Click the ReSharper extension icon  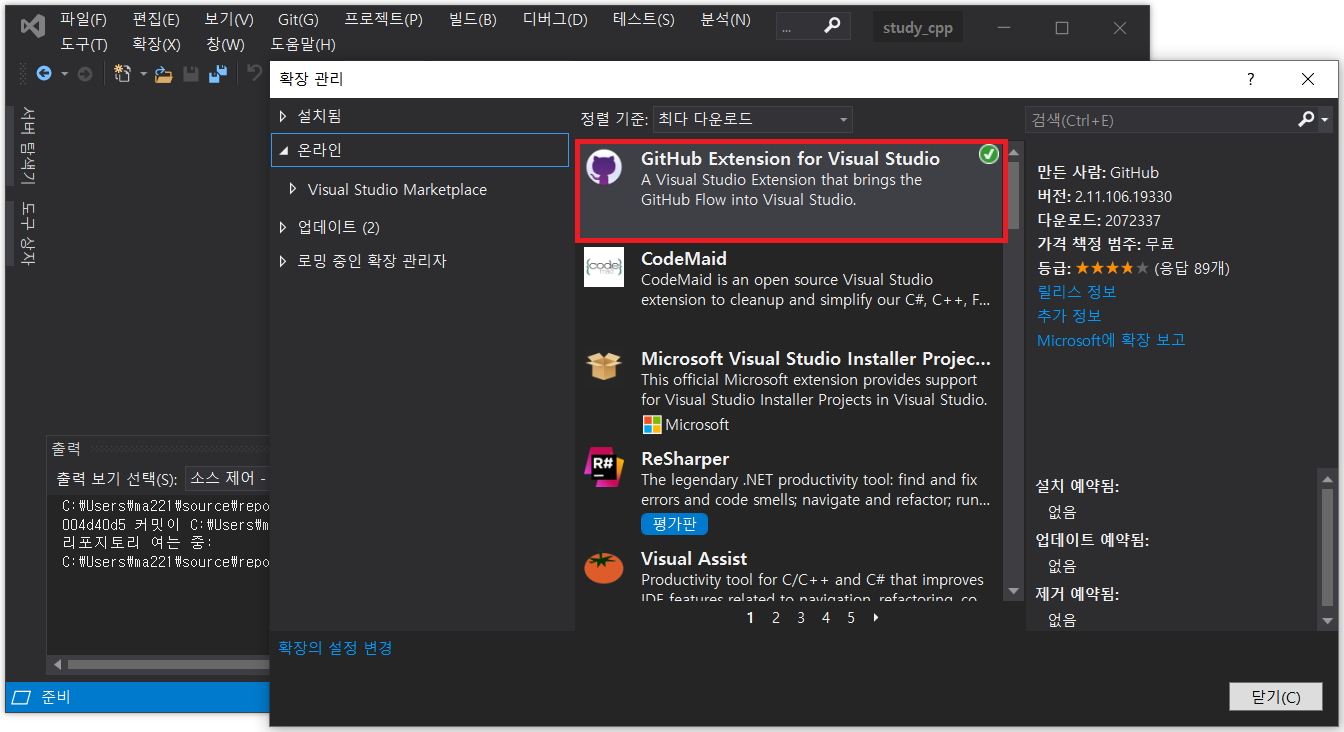(604, 467)
